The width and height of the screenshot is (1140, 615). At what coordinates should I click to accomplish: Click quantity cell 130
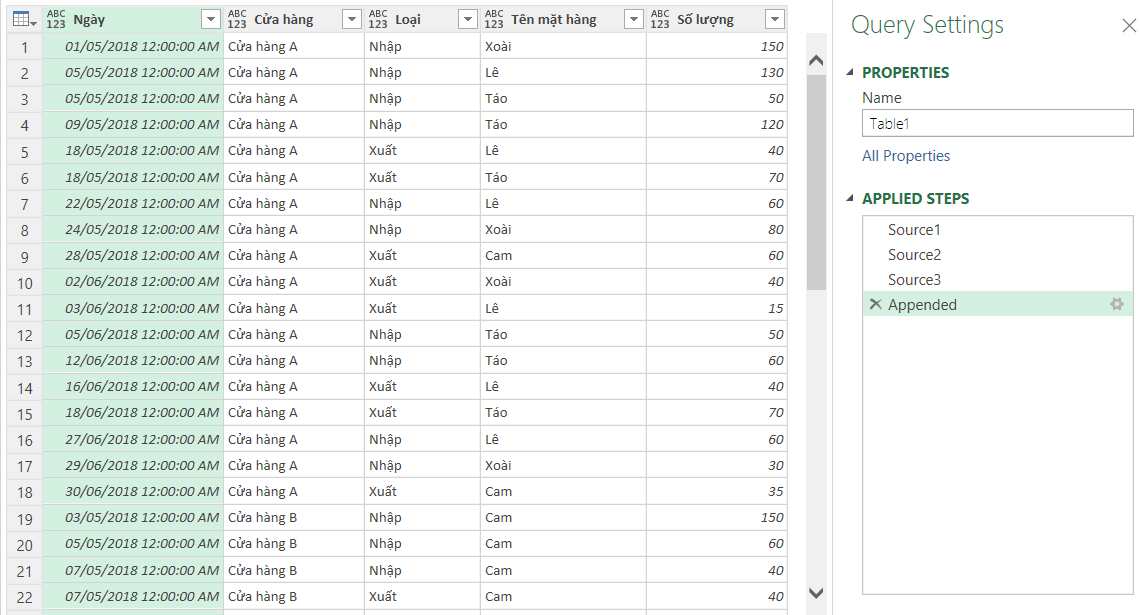tap(717, 73)
